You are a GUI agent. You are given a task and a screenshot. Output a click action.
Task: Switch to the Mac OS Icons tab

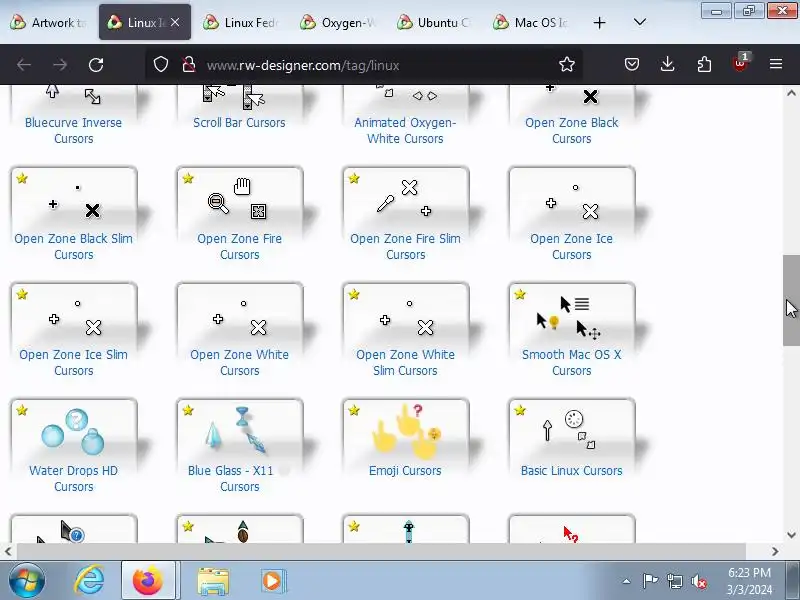pos(532,22)
